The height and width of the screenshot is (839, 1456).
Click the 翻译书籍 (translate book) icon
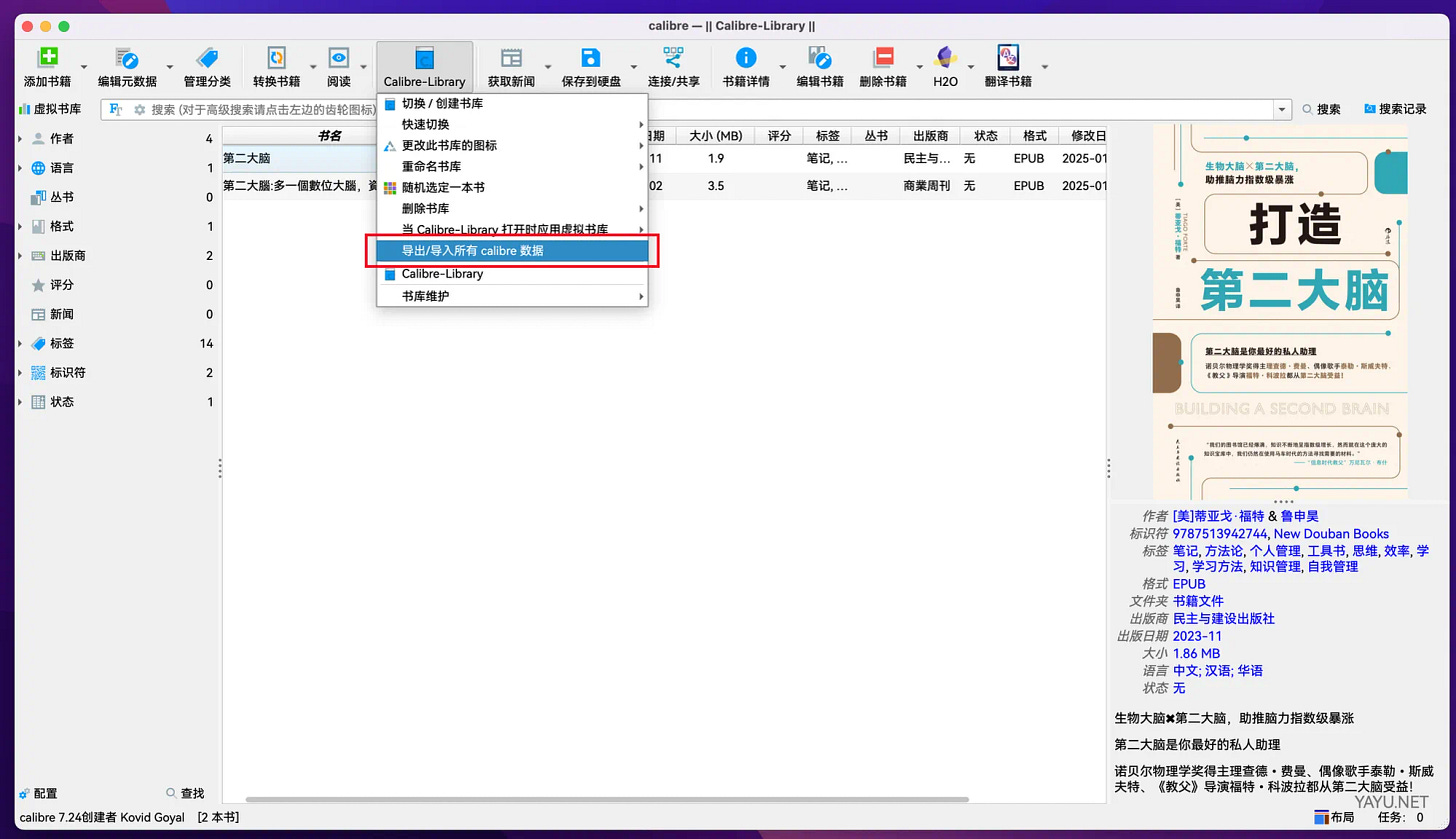click(x=1007, y=58)
